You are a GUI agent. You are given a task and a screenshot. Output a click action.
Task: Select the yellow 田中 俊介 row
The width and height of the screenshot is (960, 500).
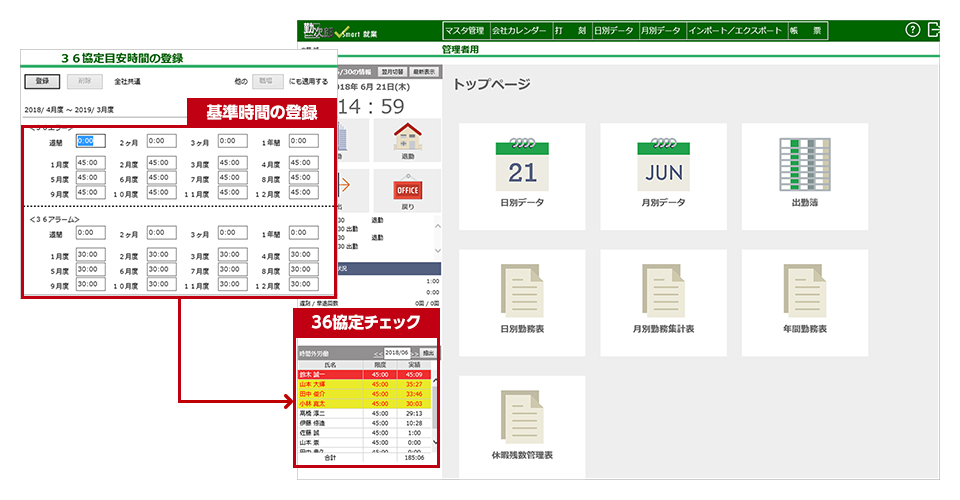point(364,394)
